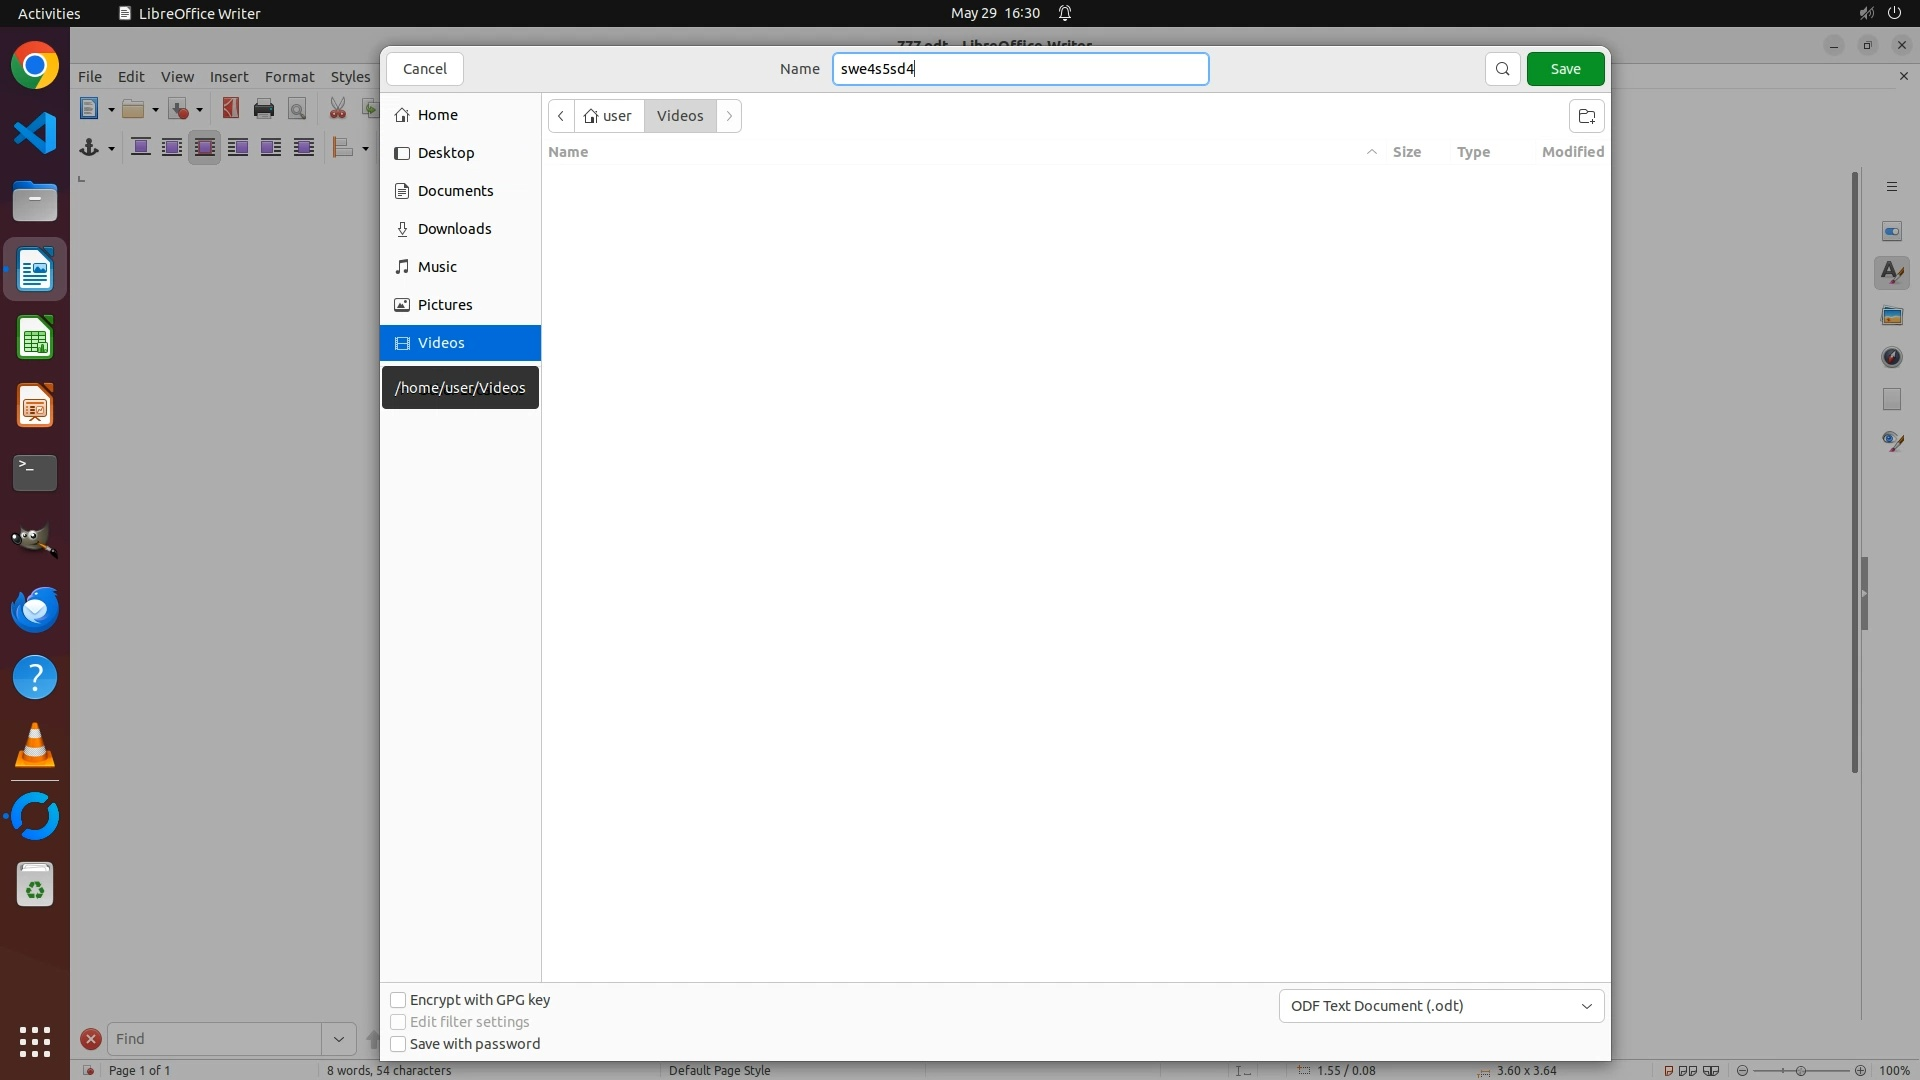Toggle Edit filter settings checkbox
This screenshot has width=1920, height=1080.
398,1022
